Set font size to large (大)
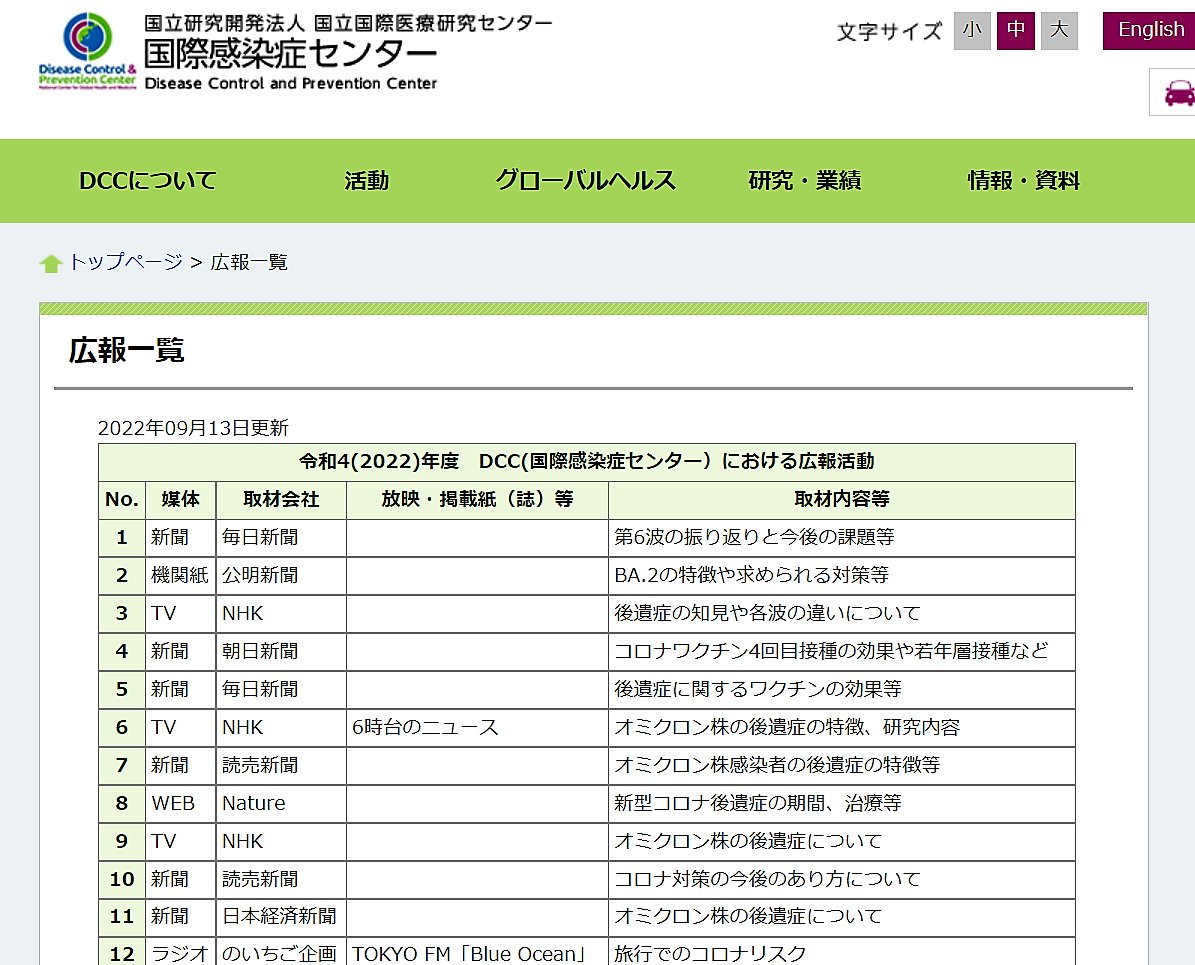 (x=1059, y=30)
